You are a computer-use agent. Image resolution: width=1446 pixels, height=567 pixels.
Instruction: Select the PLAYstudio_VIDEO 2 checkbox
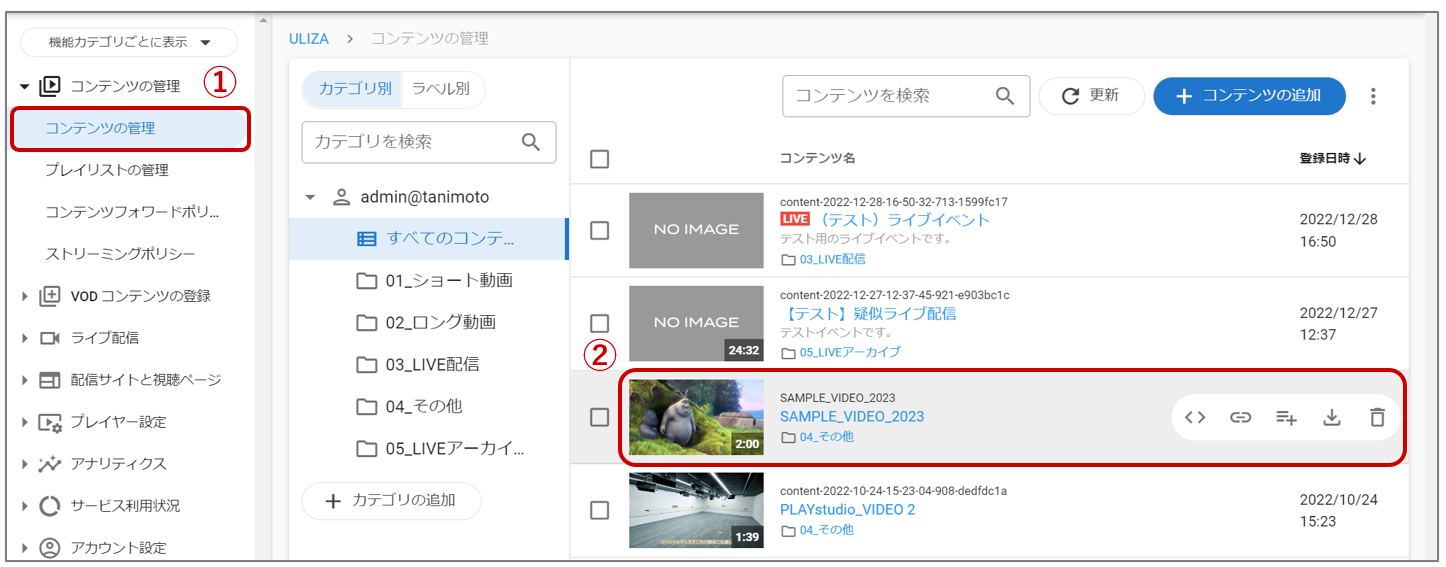pos(600,510)
